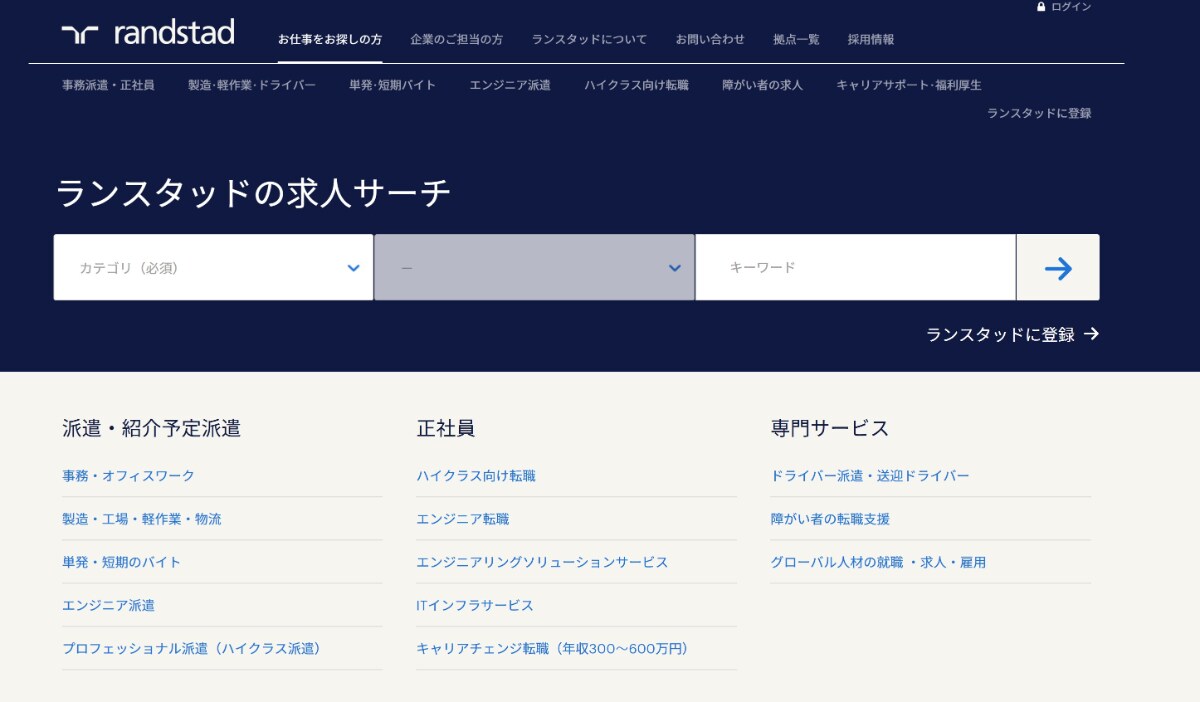Open the ドライバー派遣・送迎ドライバー link
Screen dimensions: 1200x702
coord(870,476)
